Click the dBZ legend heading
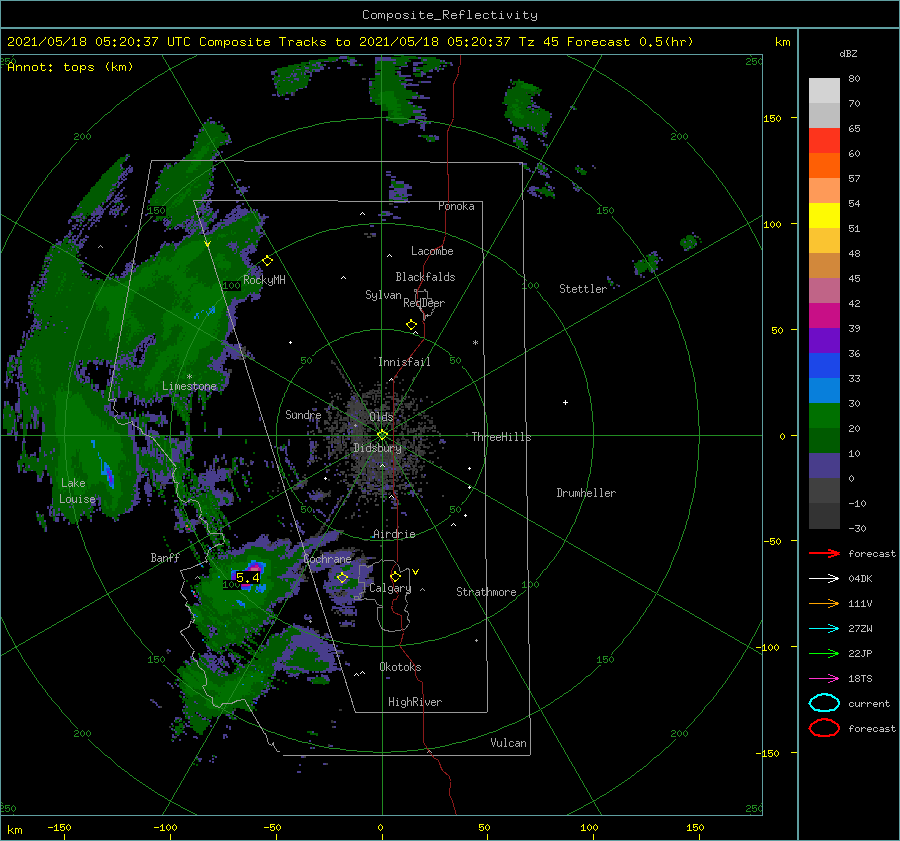Viewport: 900px width, 841px height. 848,53
